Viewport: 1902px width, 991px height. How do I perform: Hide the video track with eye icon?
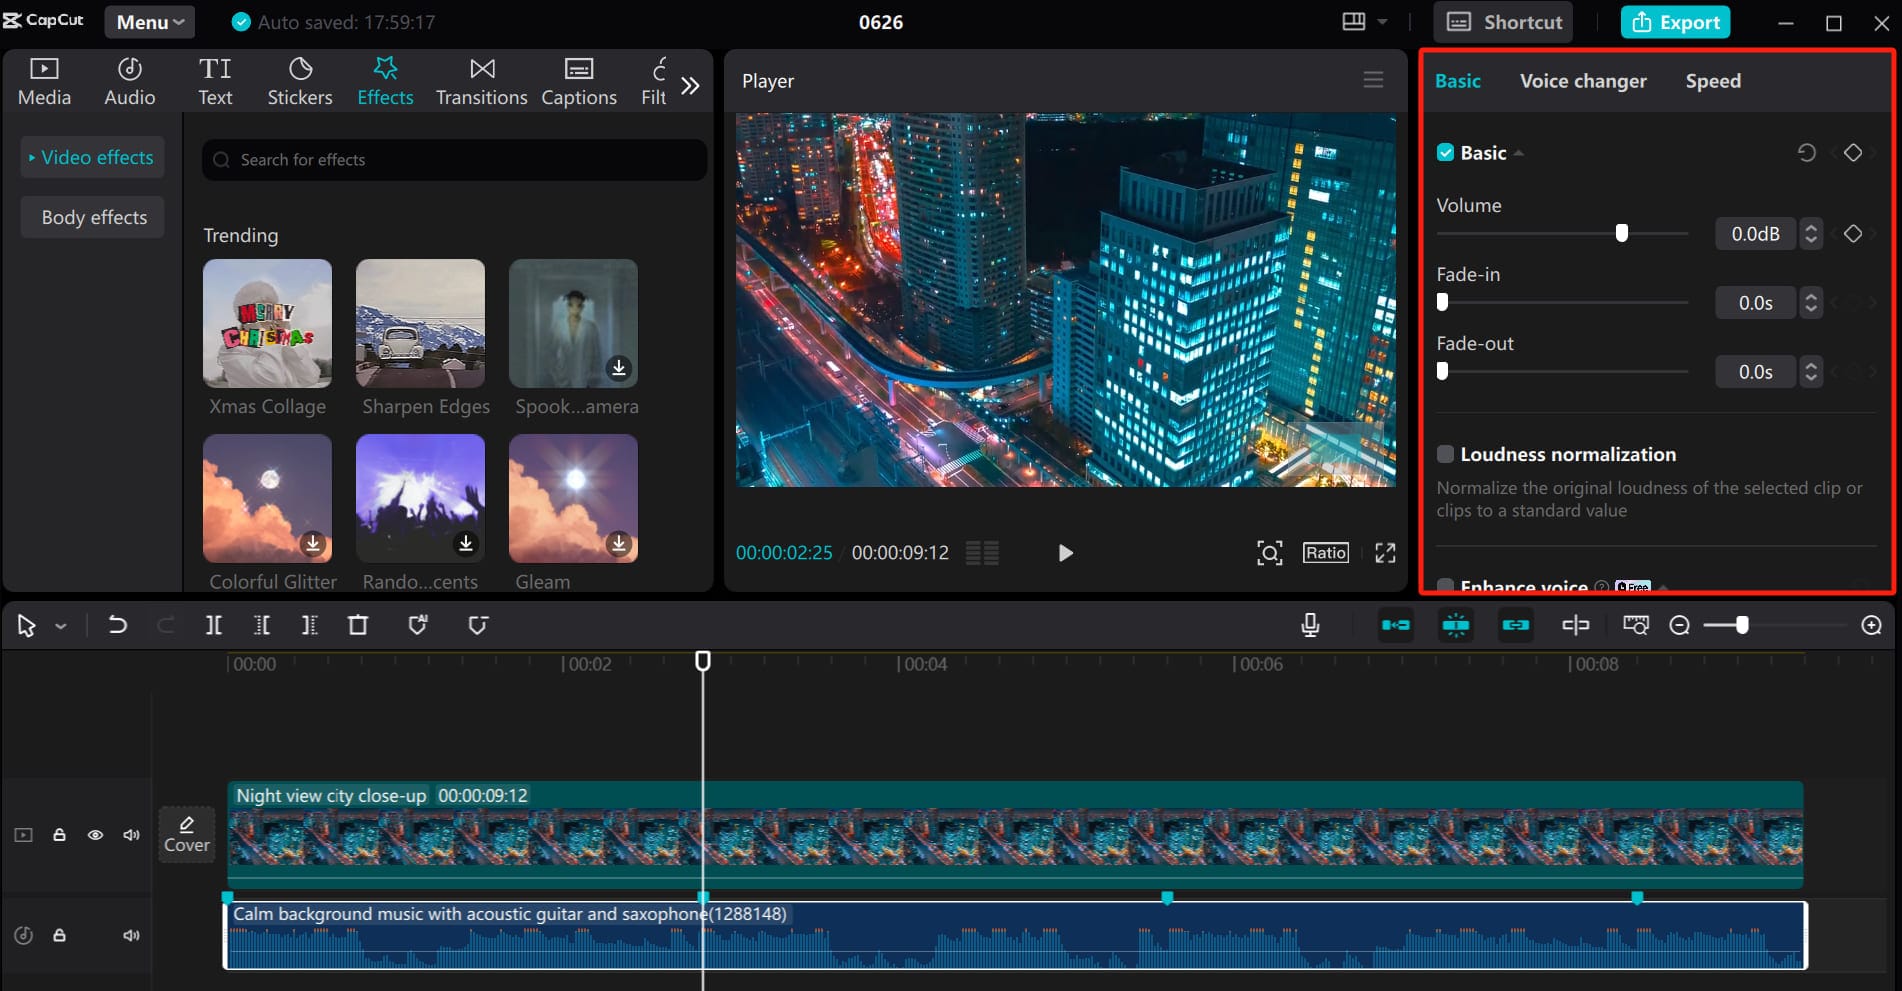tap(95, 835)
